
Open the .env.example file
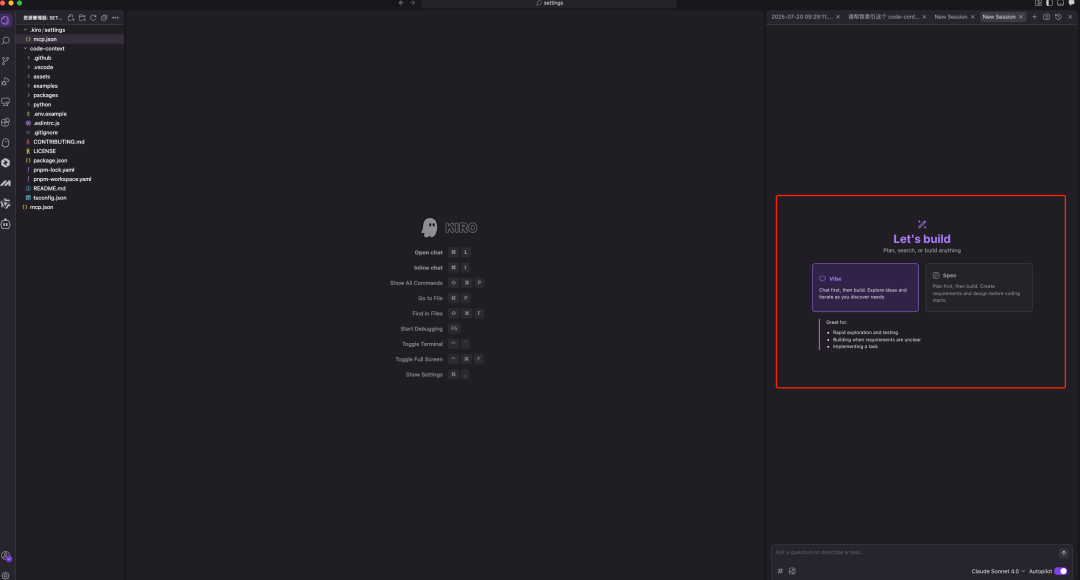point(69,114)
